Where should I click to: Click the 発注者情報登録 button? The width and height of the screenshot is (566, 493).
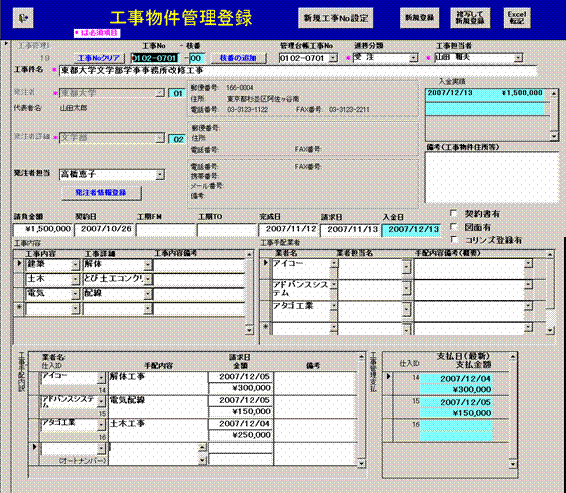[101, 193]
